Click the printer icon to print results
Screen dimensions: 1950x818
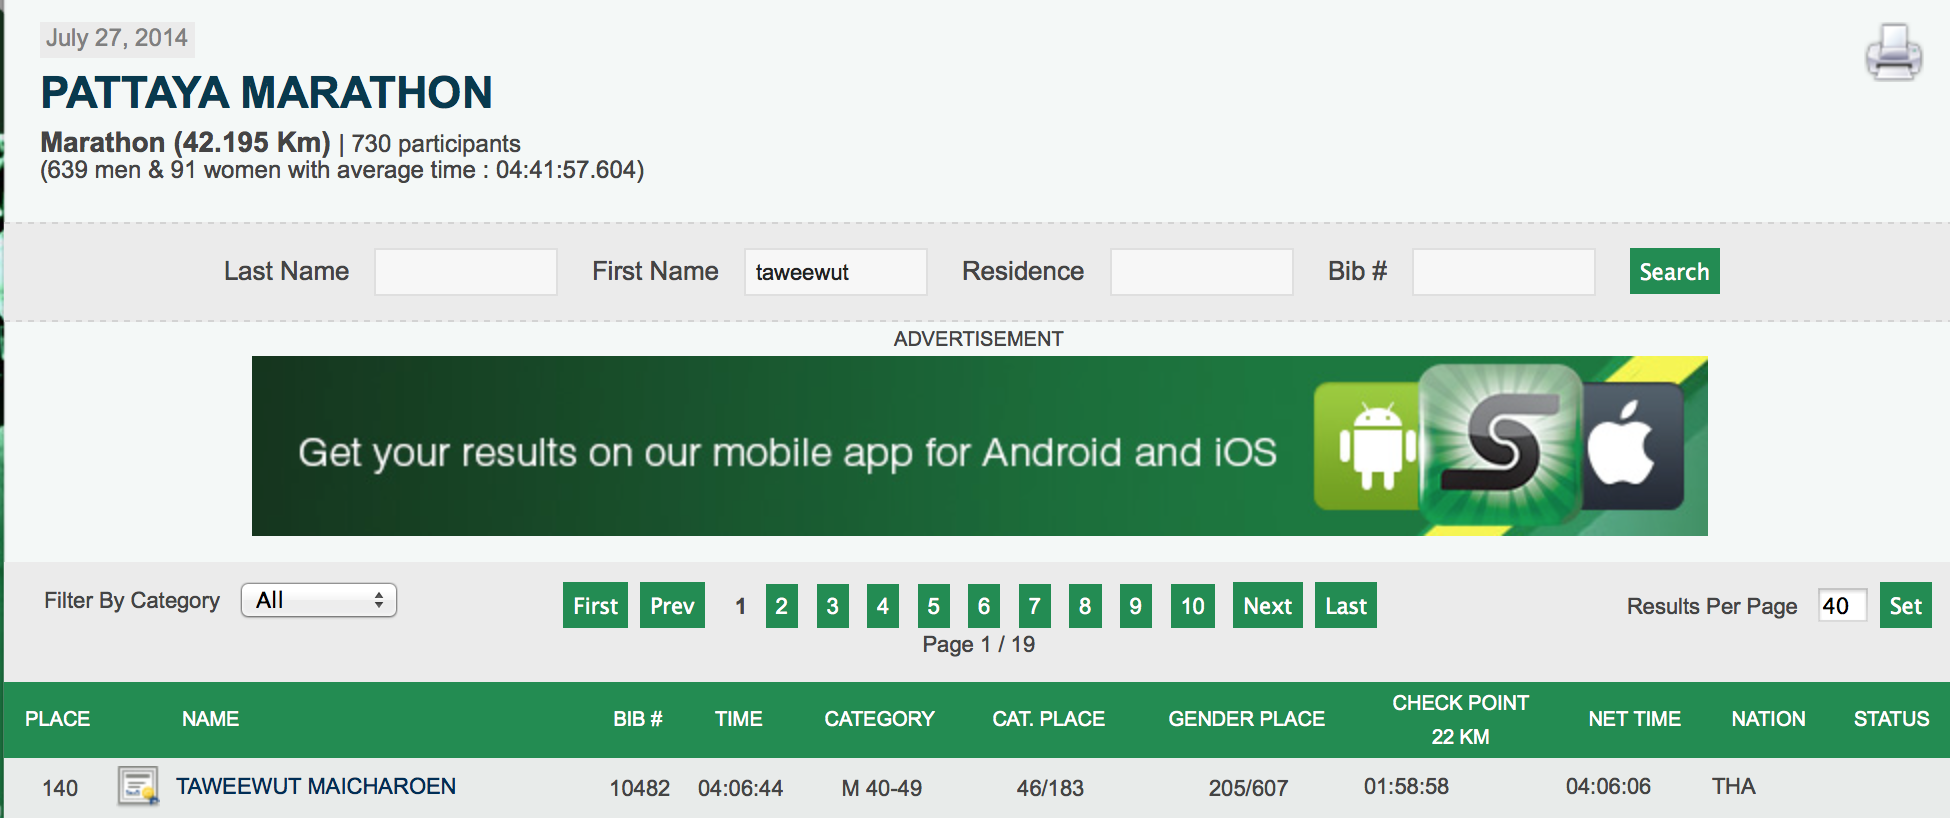(x=1892, y=52)
